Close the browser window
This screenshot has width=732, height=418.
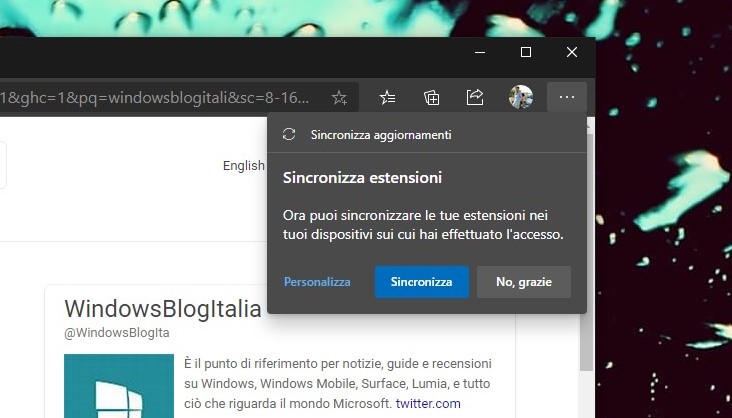(x=572, y=52)
